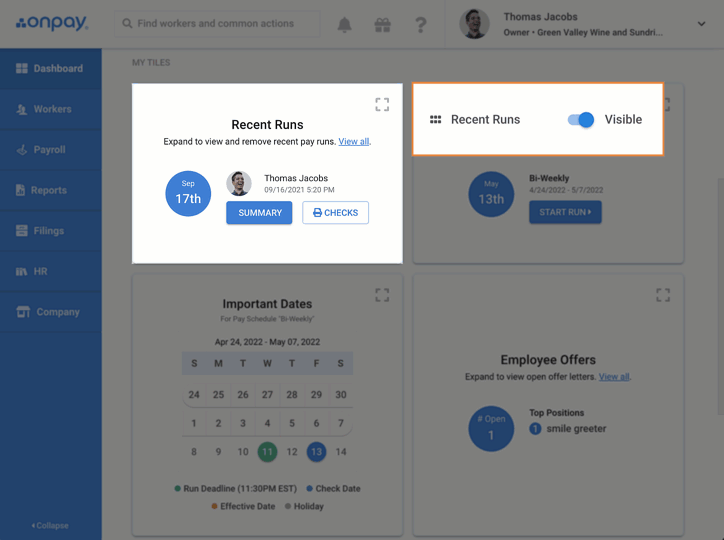Click the help question mark icon

tap(421, 25)
